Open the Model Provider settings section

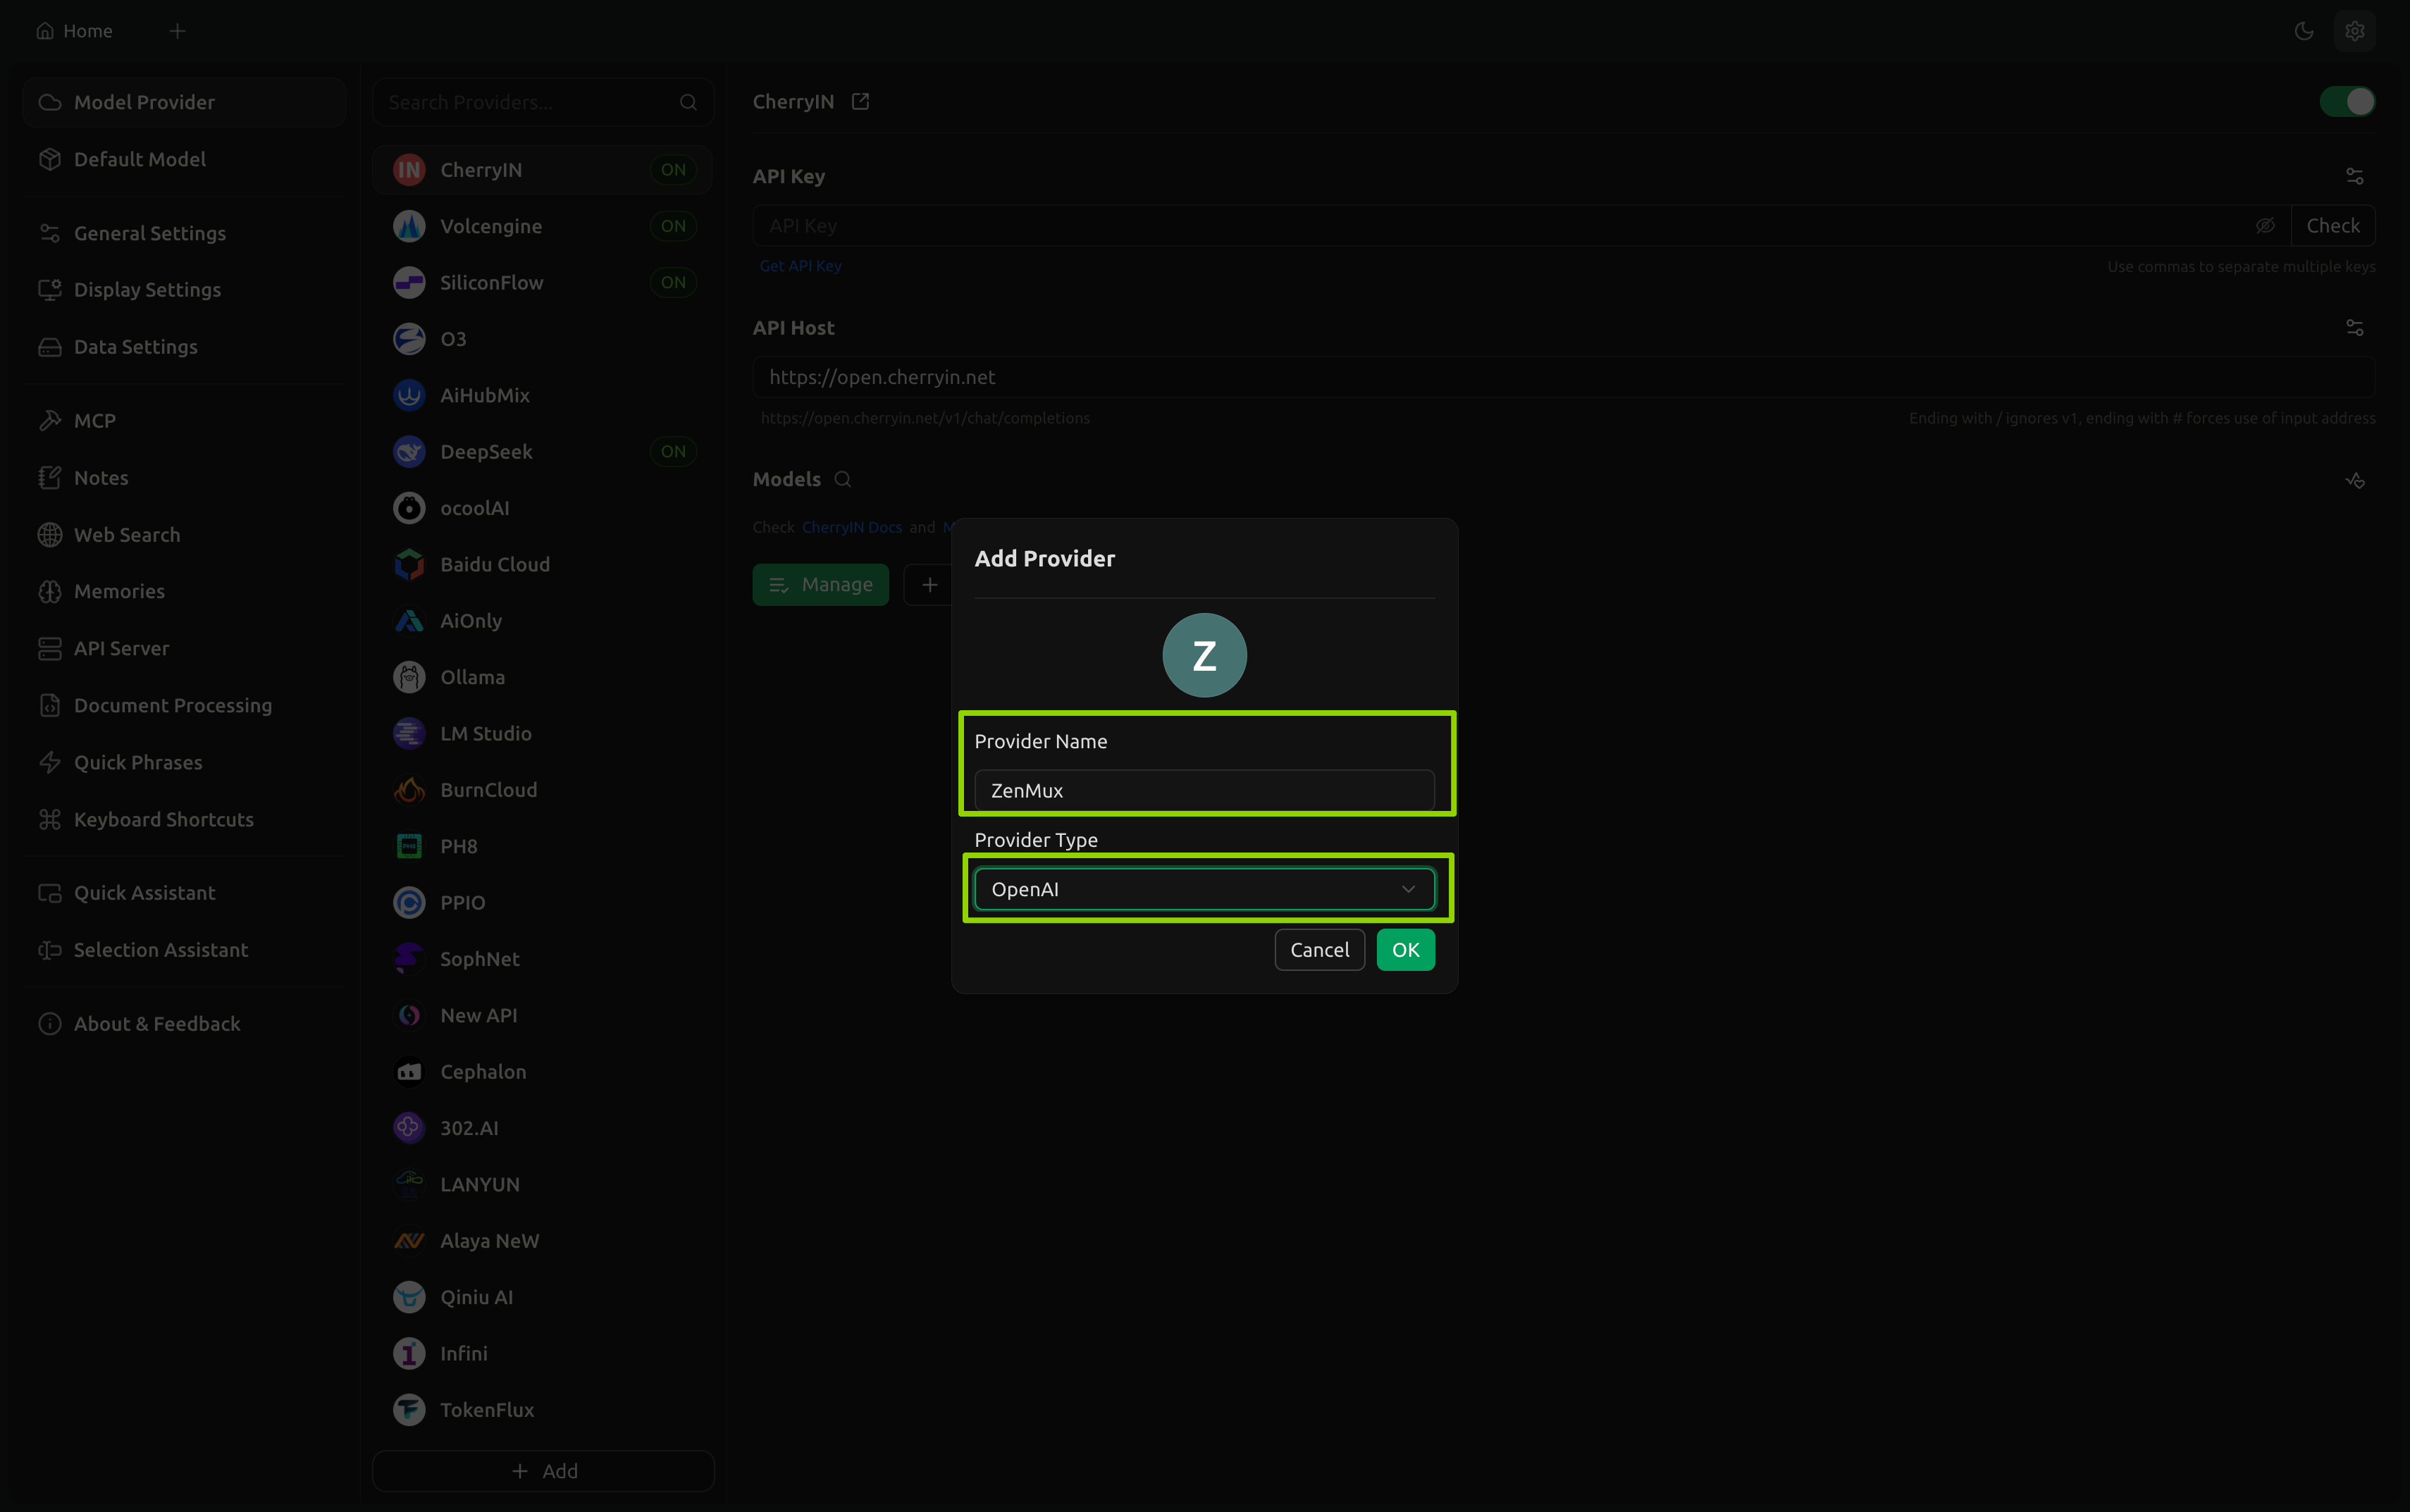click(184, 102)
